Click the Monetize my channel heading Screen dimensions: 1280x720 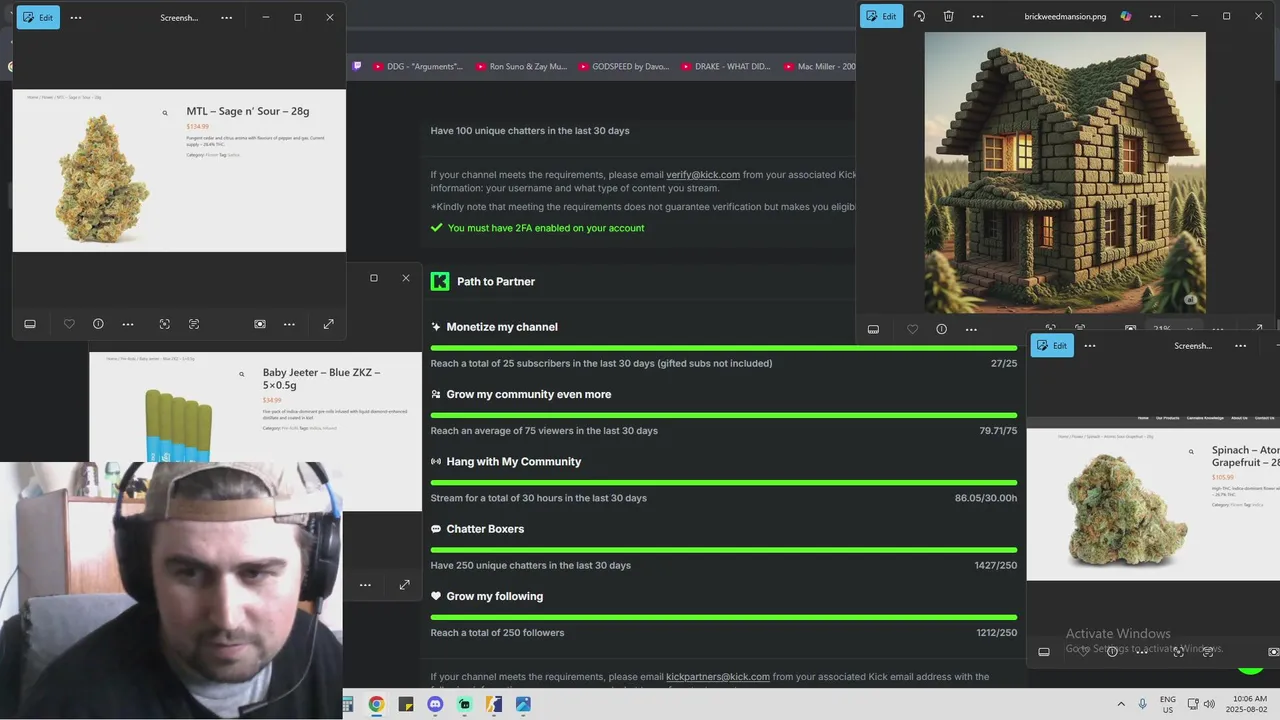point(502,327)
